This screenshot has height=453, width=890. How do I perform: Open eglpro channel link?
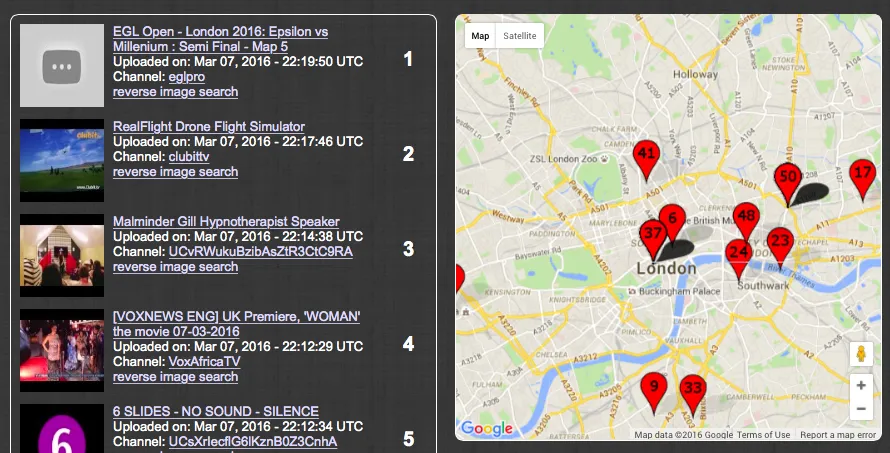point(187,77)
